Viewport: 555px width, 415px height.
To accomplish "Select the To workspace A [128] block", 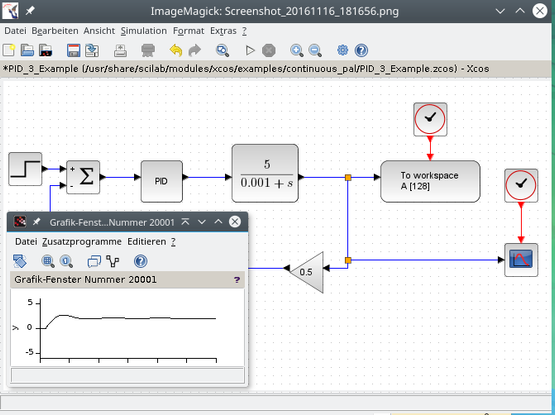I will click(x=430, y=181).
